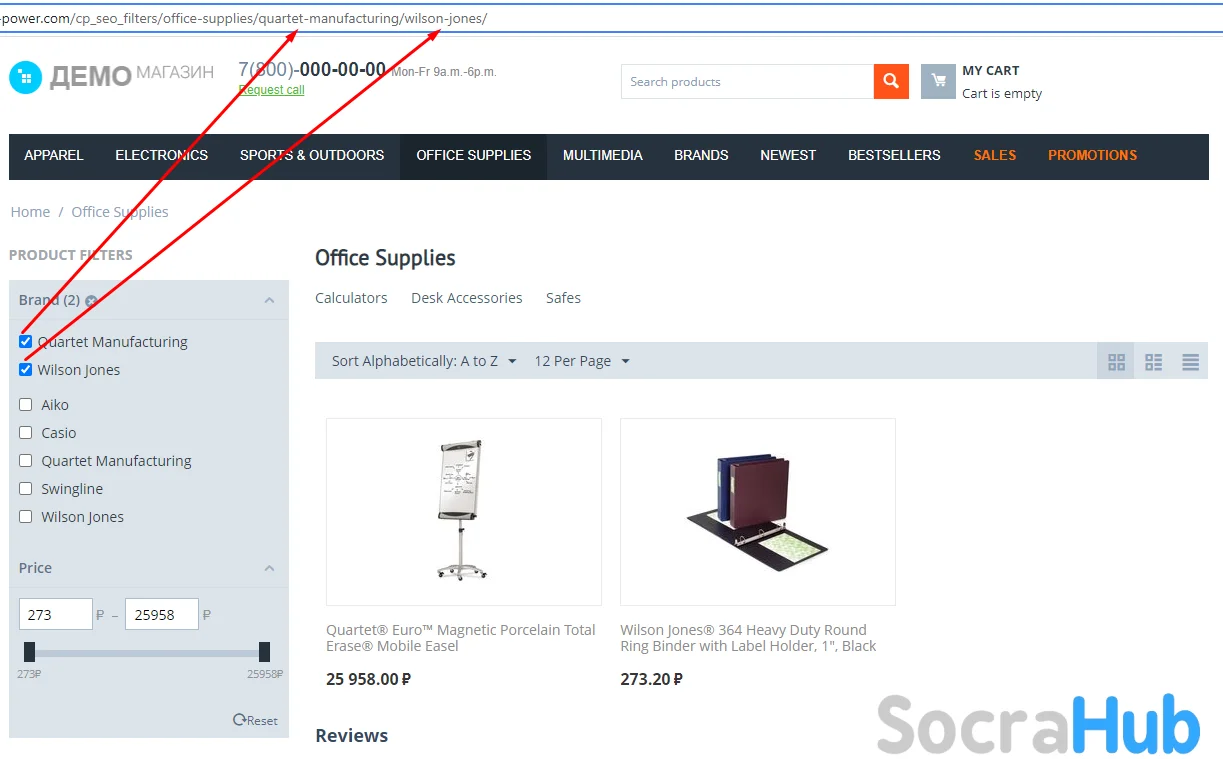Open the 12 Per Page dropdown
This screenshot has height=759, width=1223.
pos(582,361)
